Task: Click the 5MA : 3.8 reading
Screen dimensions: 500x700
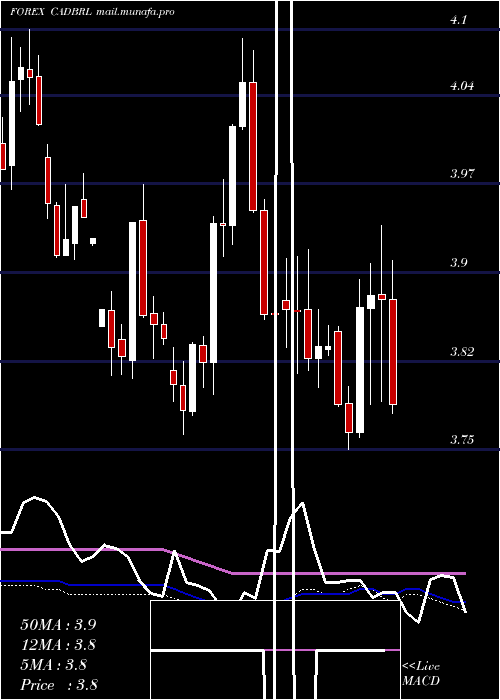Action: tap(54, 665)
